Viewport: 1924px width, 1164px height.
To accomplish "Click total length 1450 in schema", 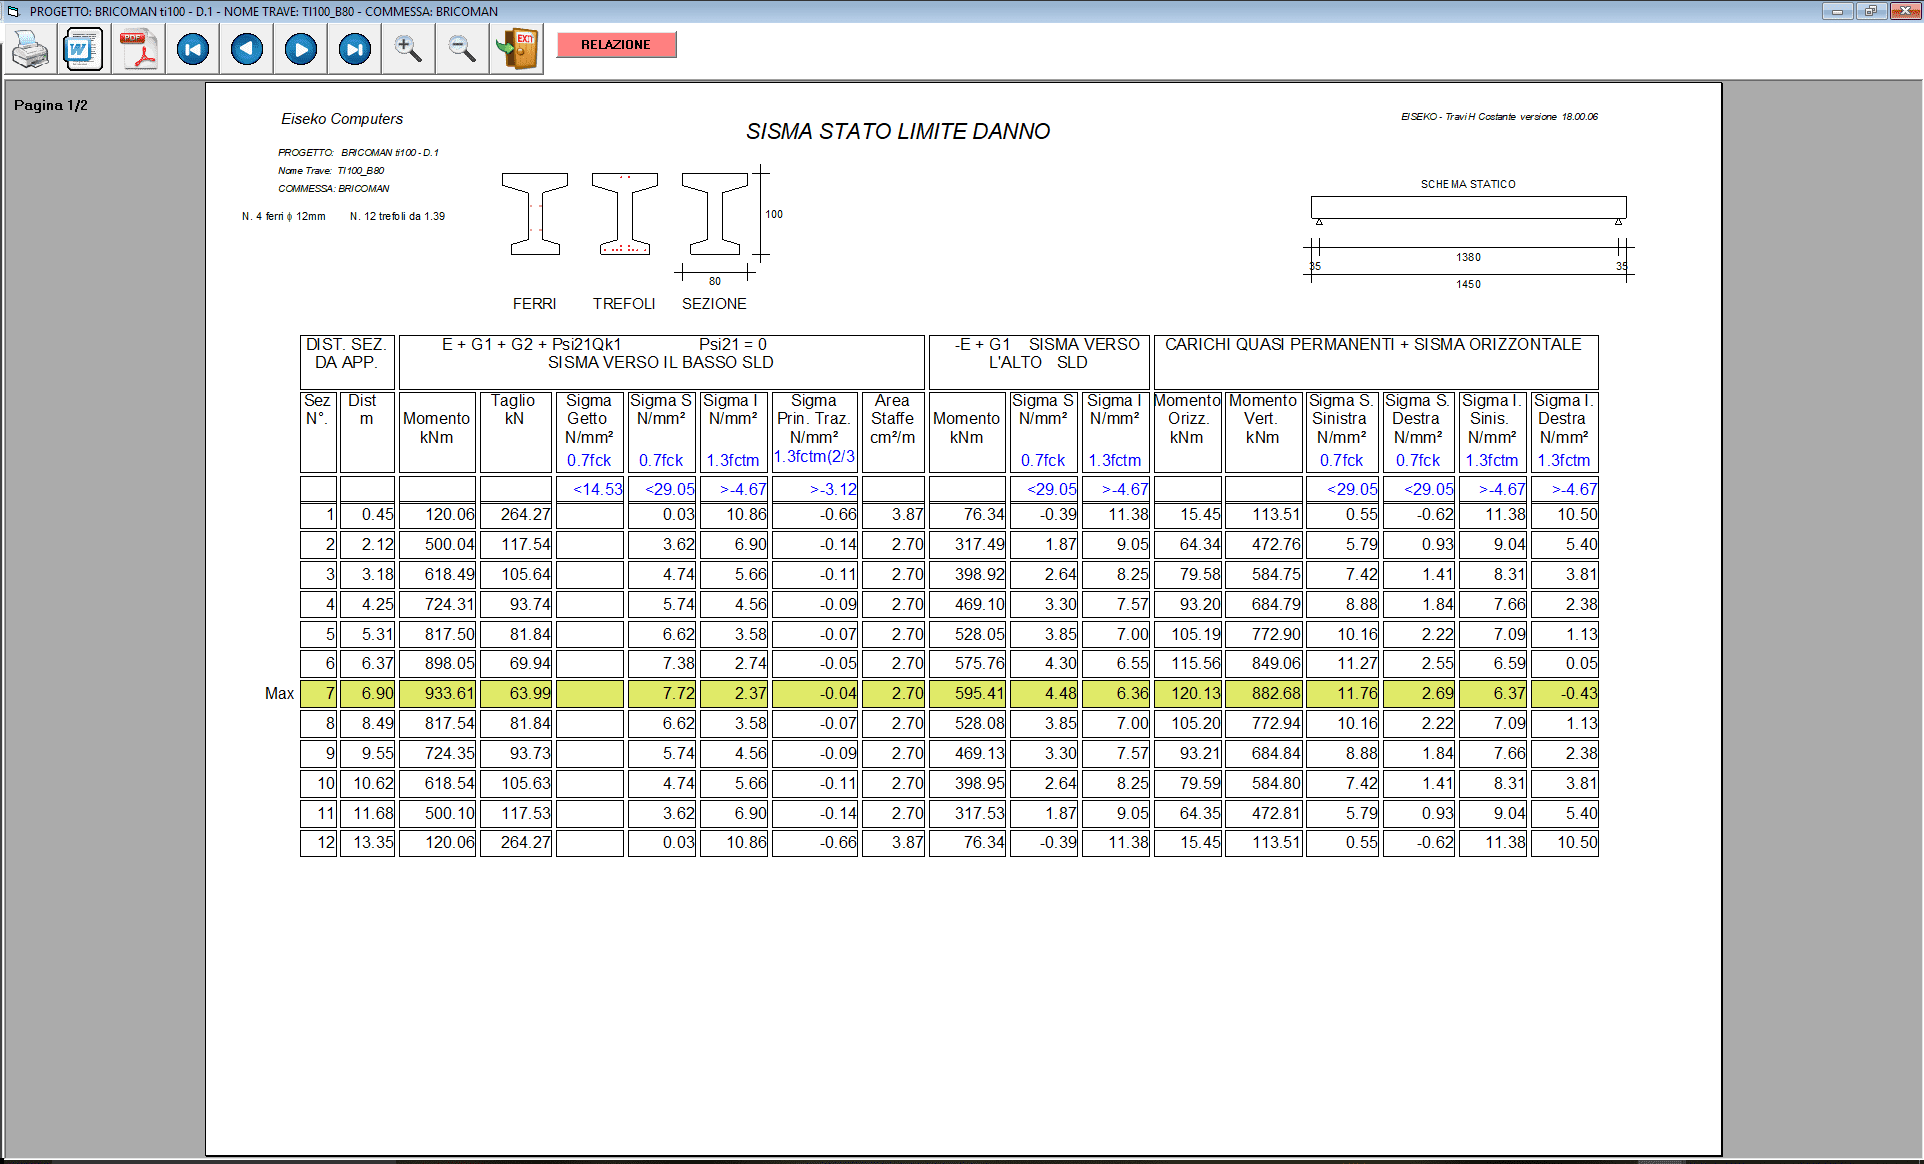I will click(1468, 284).
